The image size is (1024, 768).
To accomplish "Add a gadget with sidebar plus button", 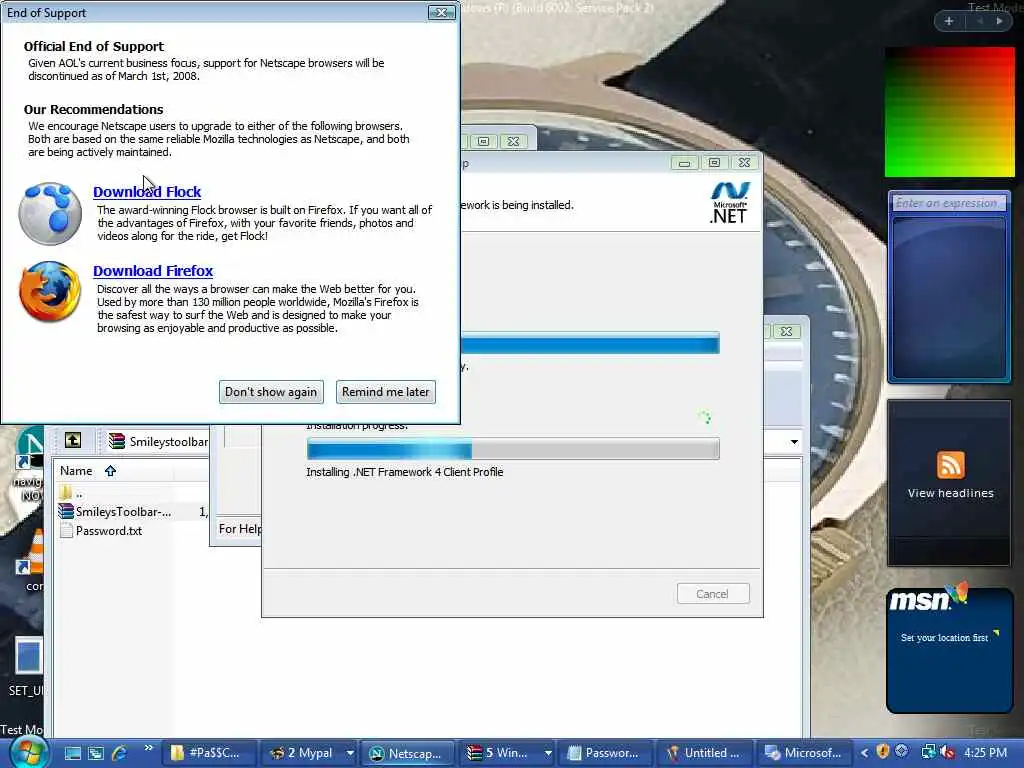I will click(949, 21).
